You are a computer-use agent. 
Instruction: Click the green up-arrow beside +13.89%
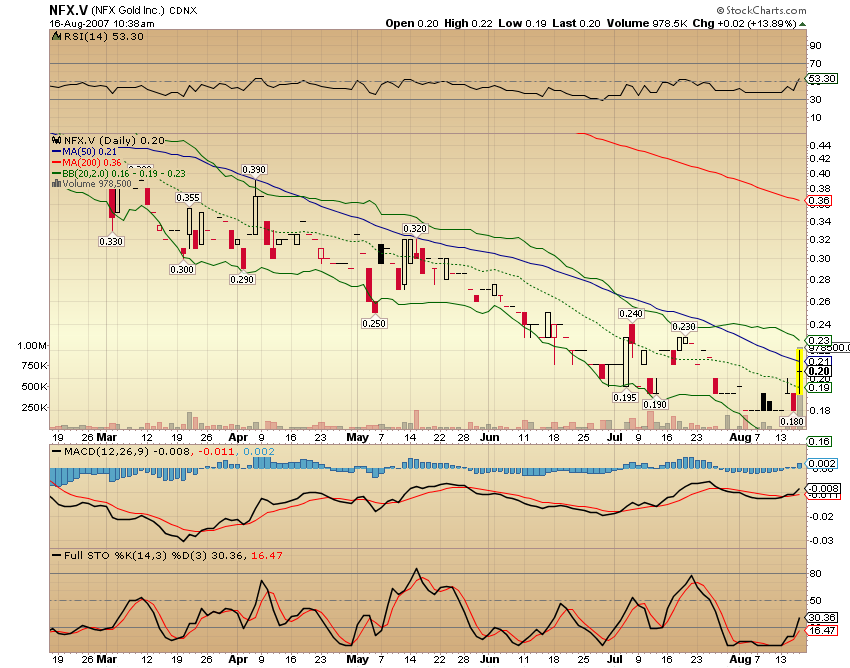point(802,24)
